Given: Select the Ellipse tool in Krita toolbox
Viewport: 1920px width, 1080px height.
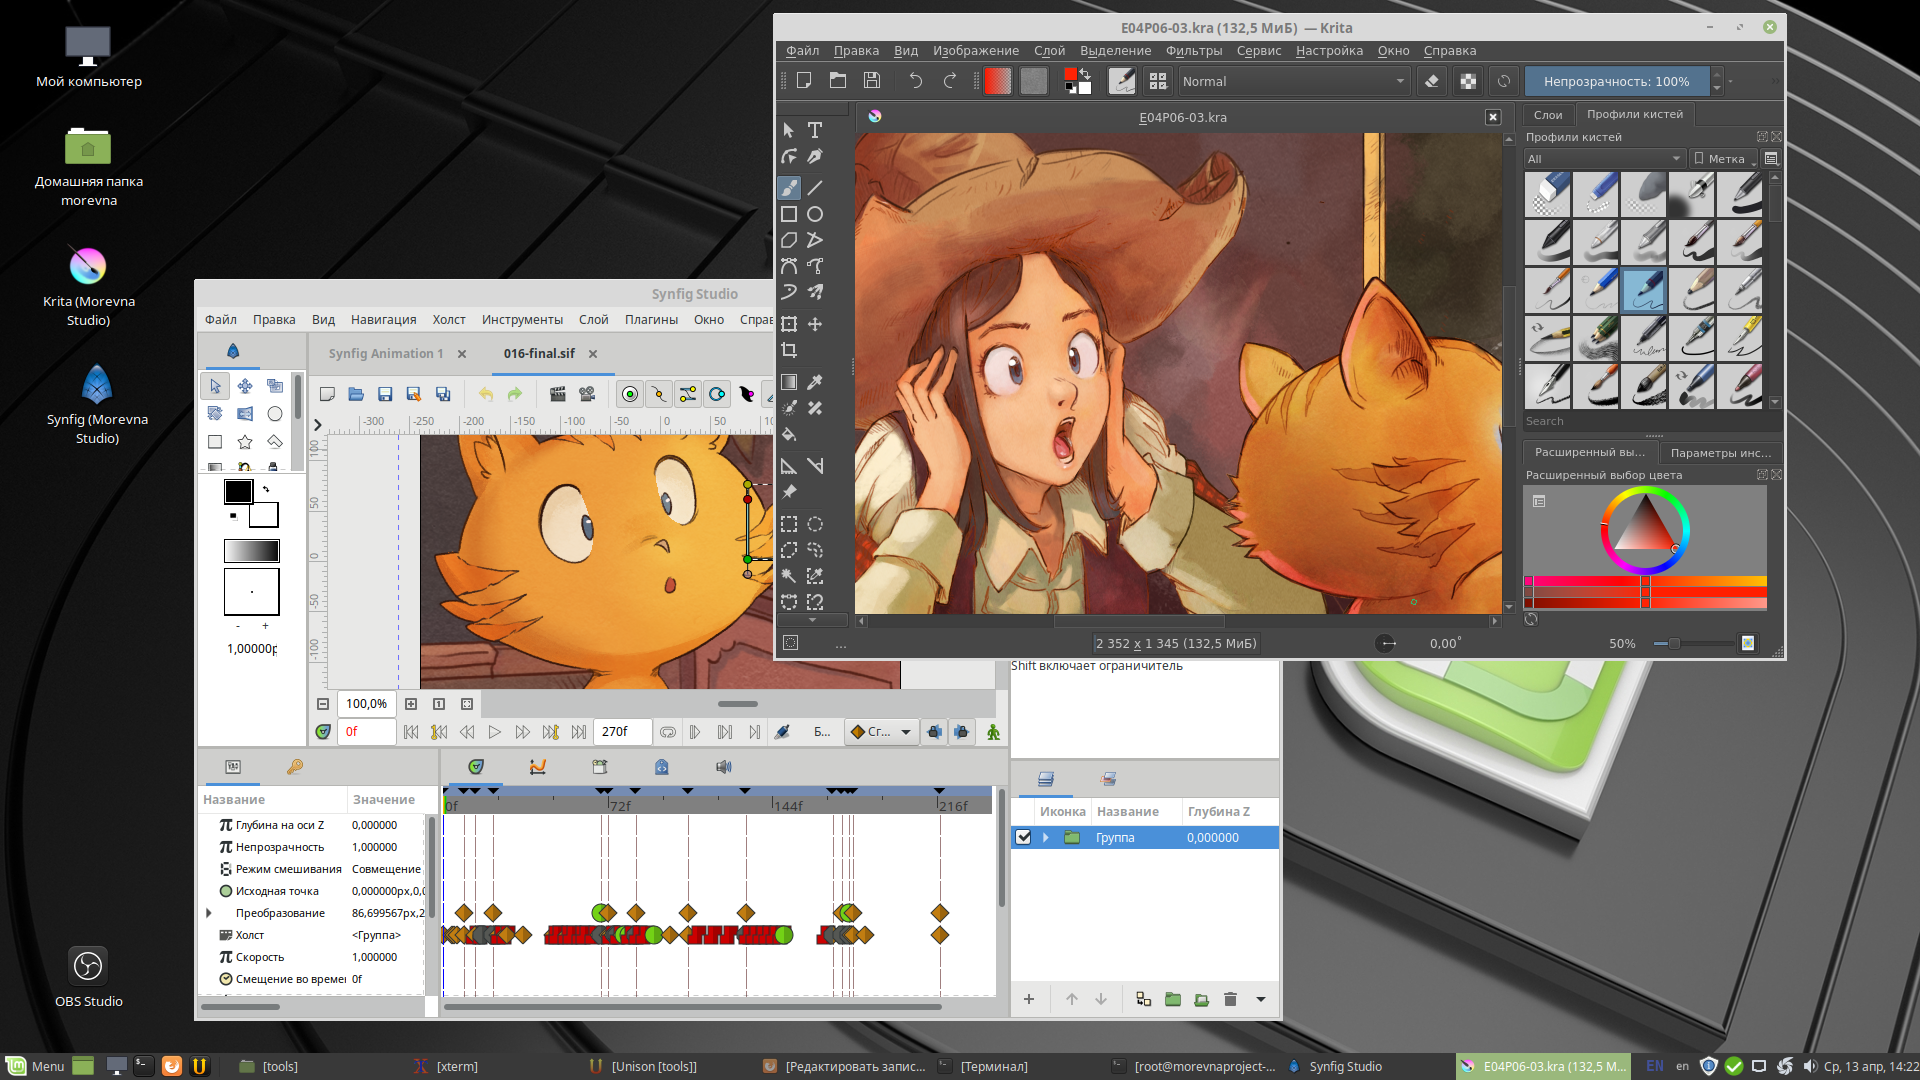Looking at the screenshot, I should click(815, 214).
